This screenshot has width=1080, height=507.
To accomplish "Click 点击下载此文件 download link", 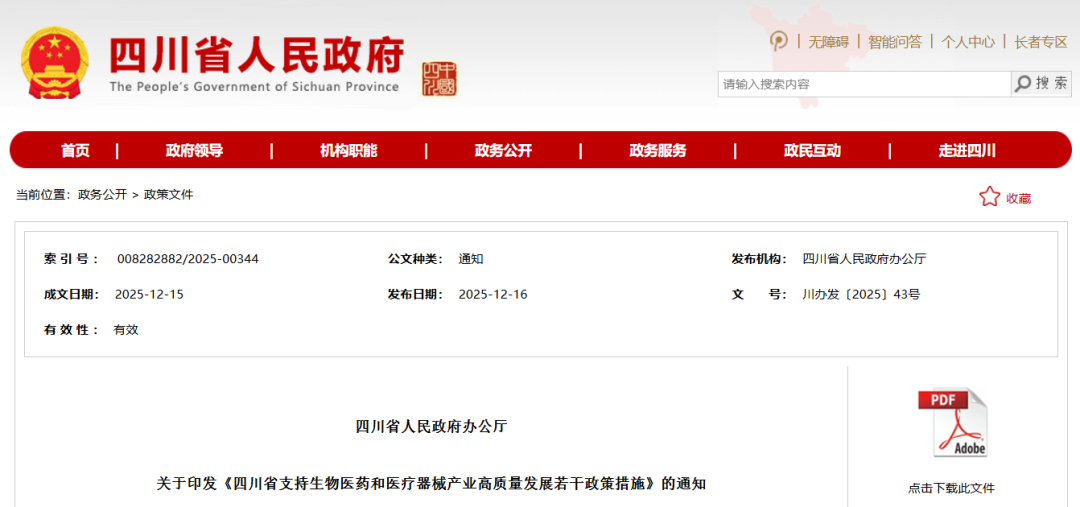I will 951,488.
